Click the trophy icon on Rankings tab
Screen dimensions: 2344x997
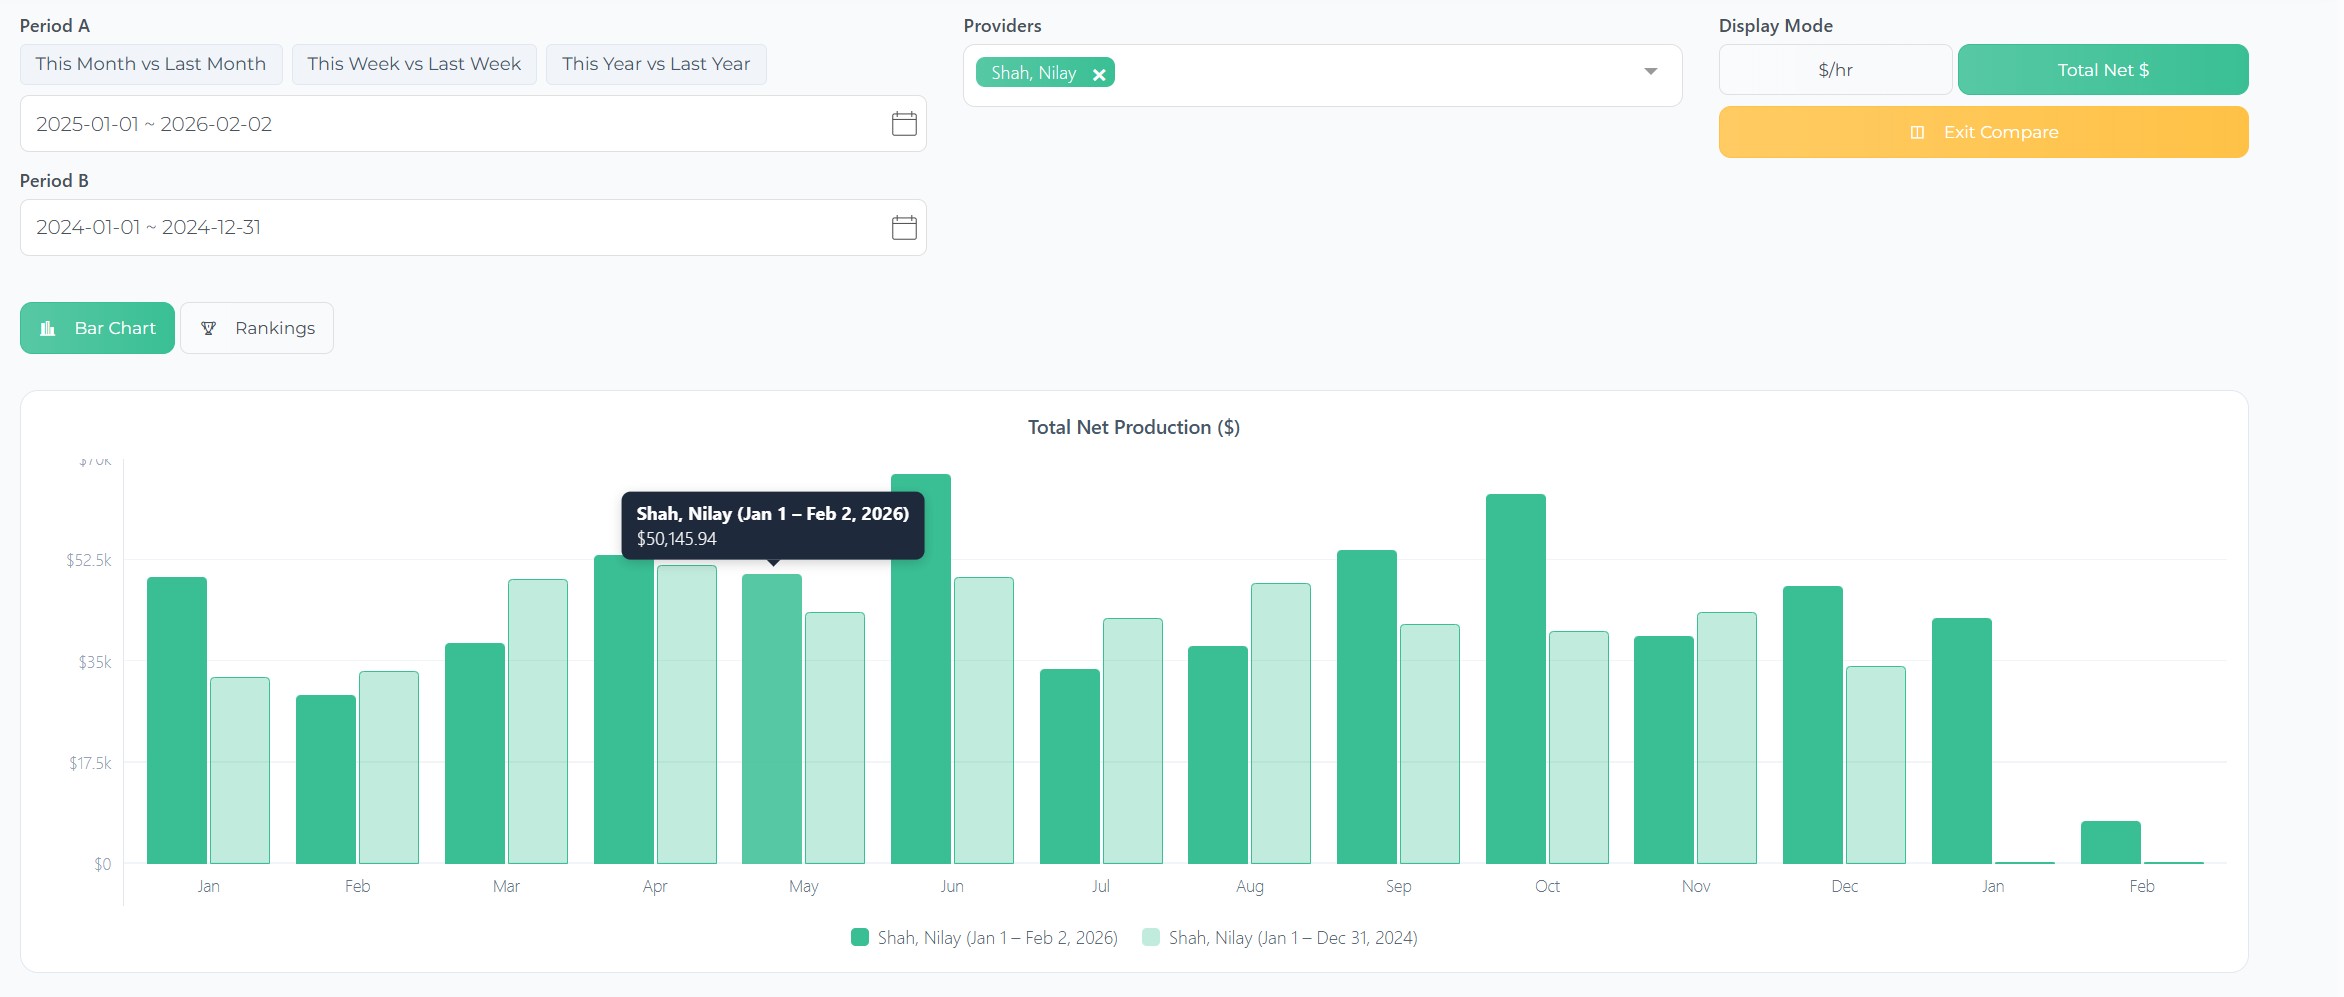(x=209, y=329)
